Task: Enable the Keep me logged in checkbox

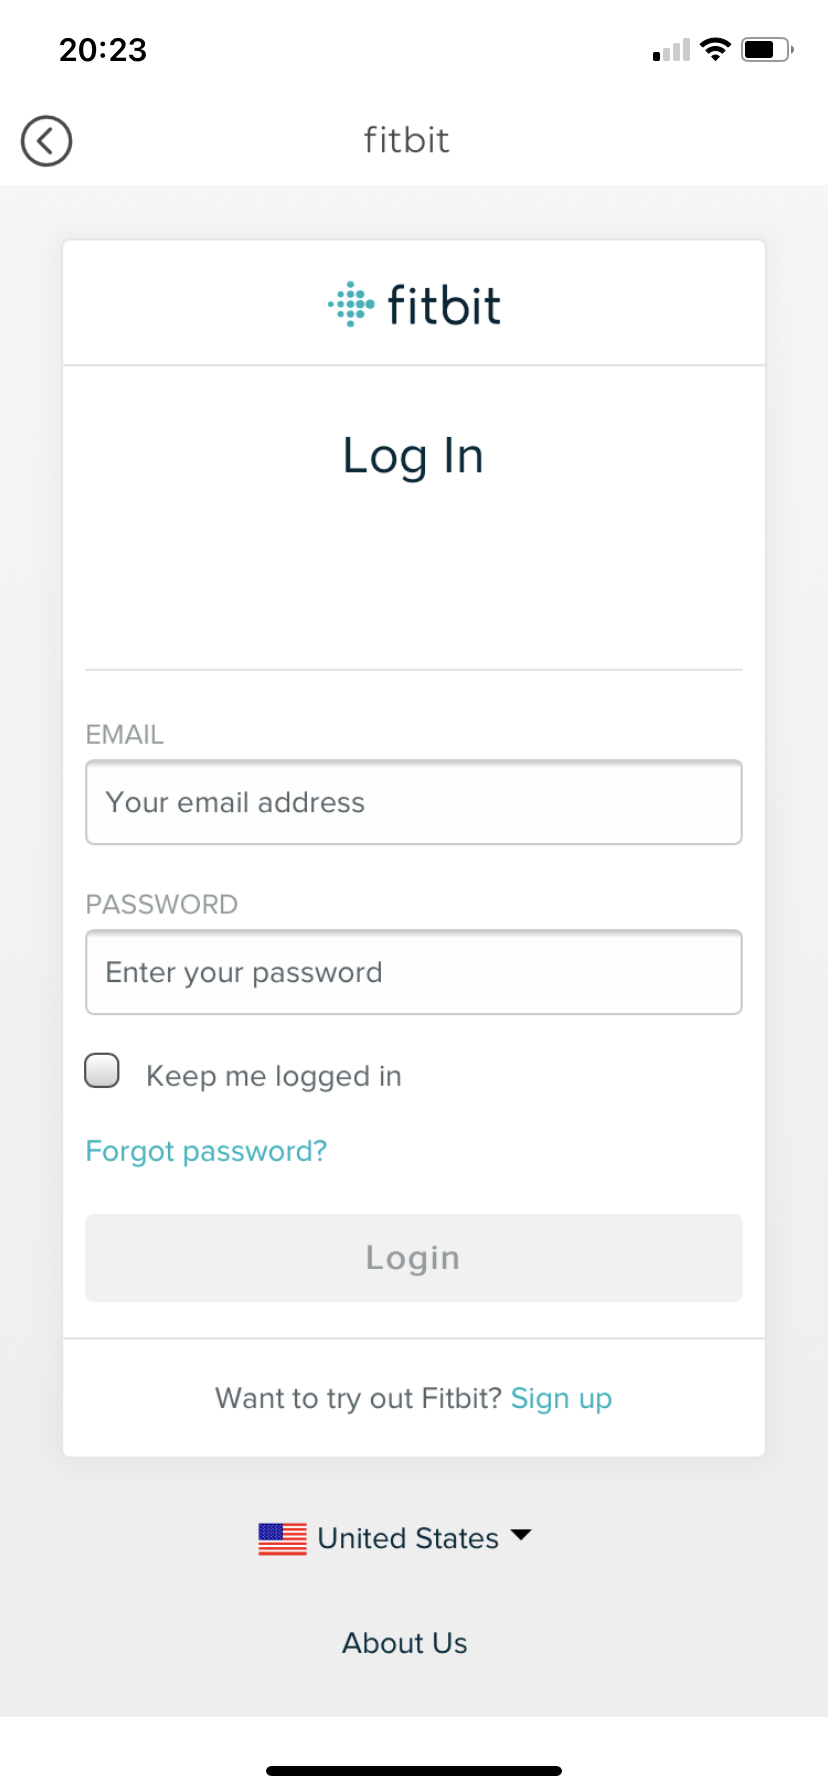Action: pyautogui.click(x=102, y=1071)
